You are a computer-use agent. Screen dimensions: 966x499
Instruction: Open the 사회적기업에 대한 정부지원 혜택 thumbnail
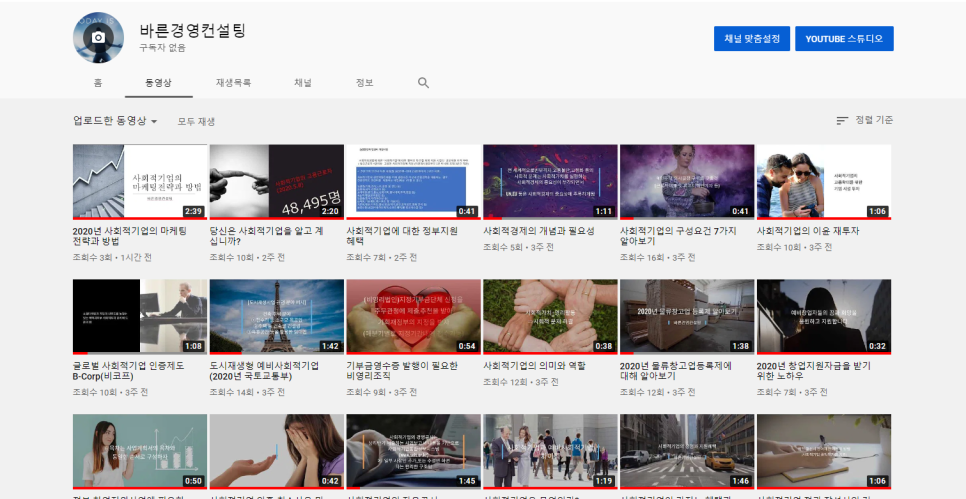pyautogui.click(x=413, y=182)
